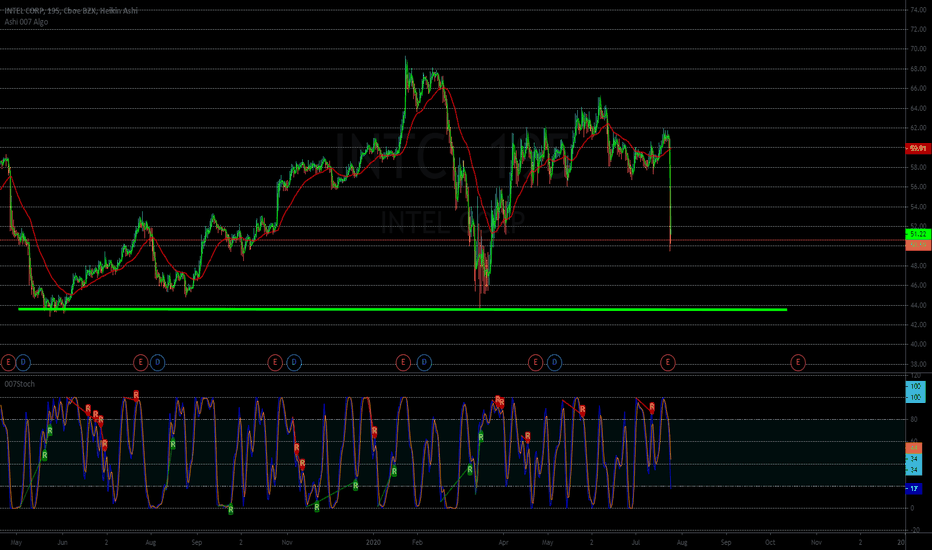Open the earnings marker in late January 2020
This screenshot has height=550, width=932.
point(403,362)
